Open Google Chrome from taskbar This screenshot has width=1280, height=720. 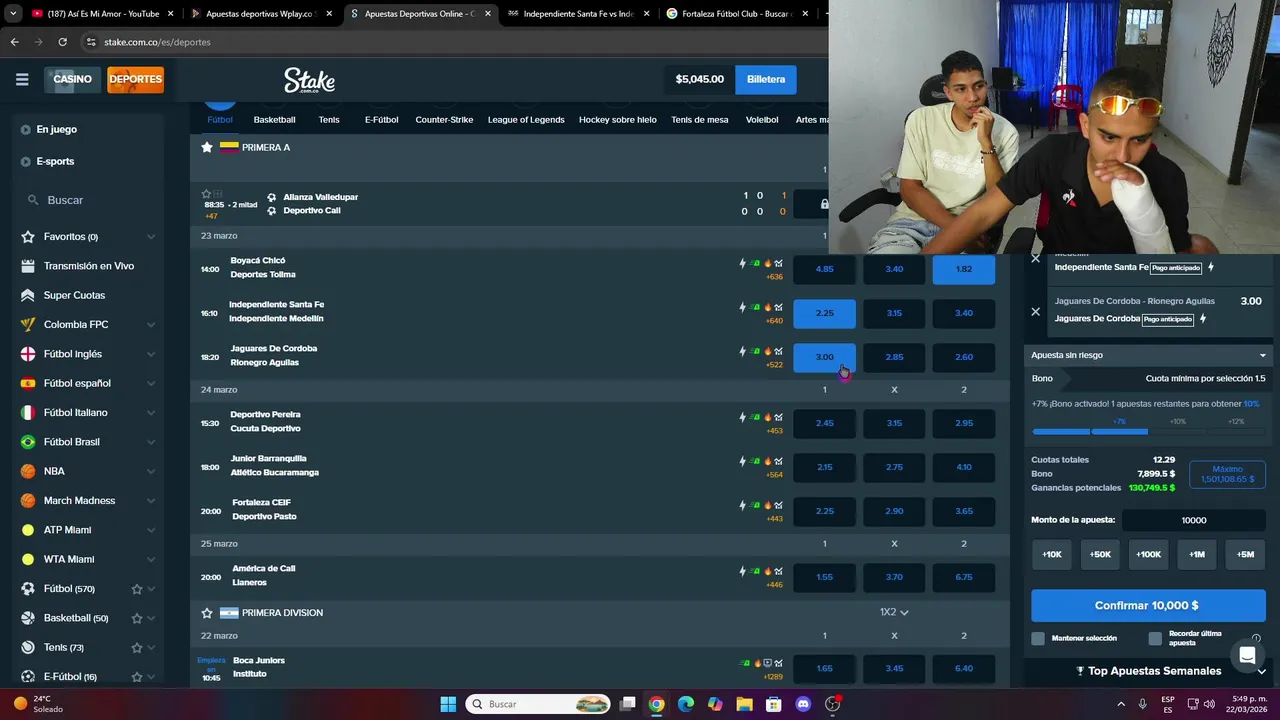pos(656,704)
